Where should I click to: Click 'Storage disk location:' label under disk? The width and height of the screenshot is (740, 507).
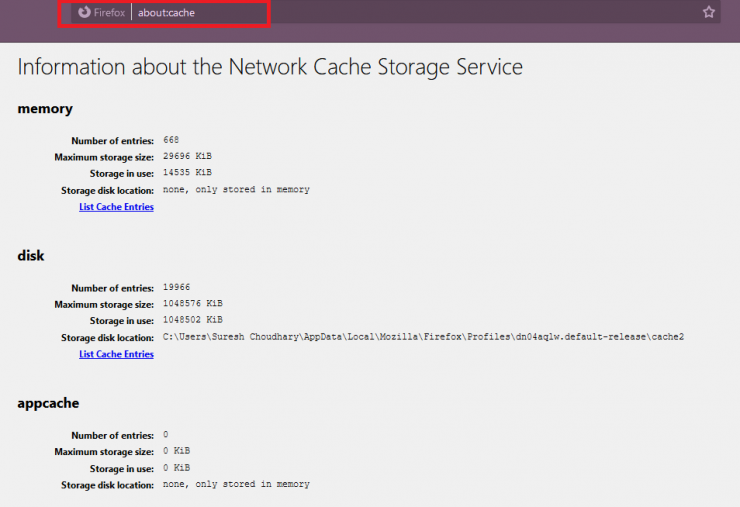click(x=107, y=338)
